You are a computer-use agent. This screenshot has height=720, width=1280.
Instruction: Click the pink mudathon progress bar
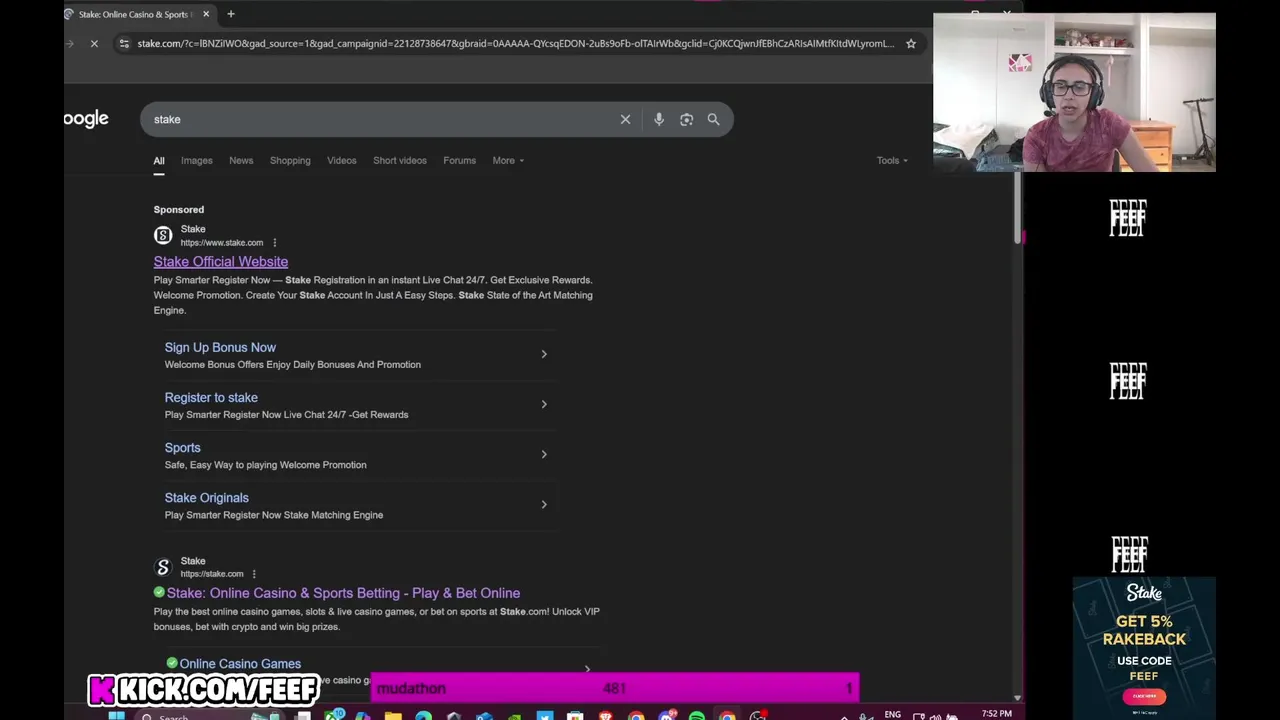(x=614, y=688)
